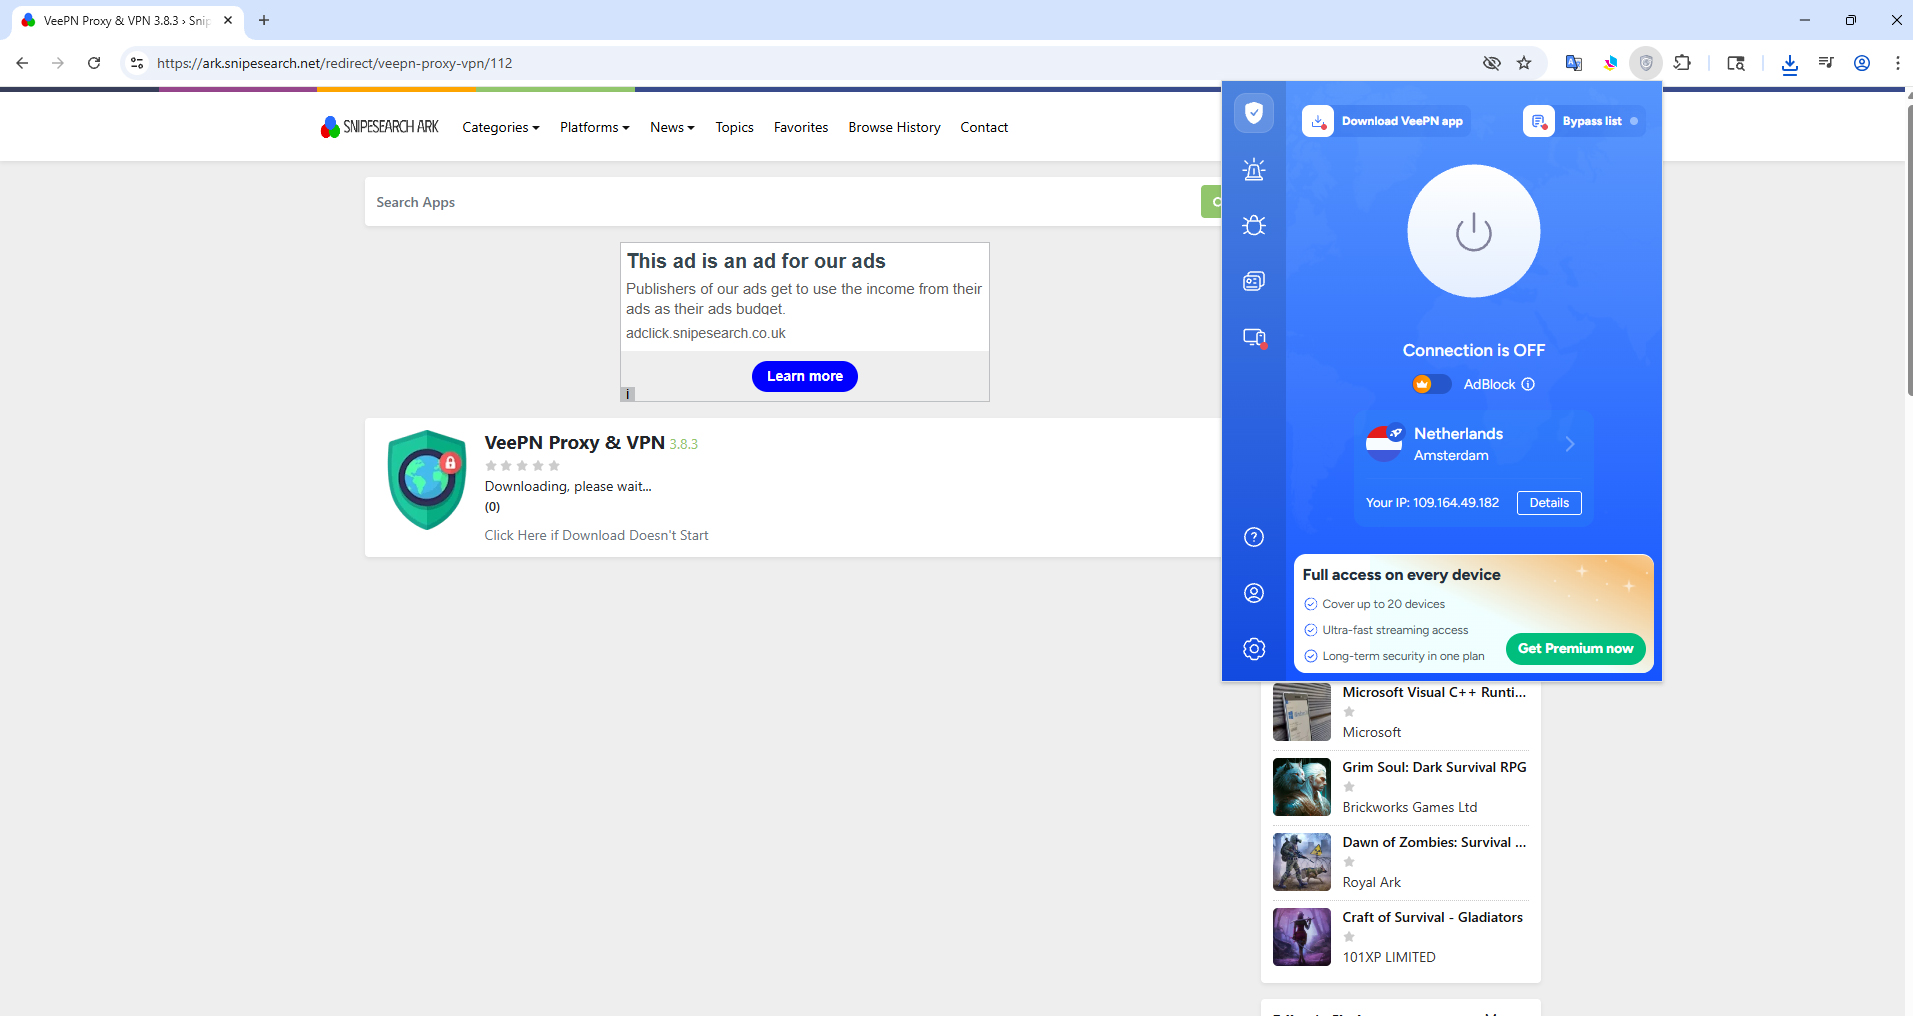Open the VeePN devices sidebar icon

click(x=1254, y=337)
